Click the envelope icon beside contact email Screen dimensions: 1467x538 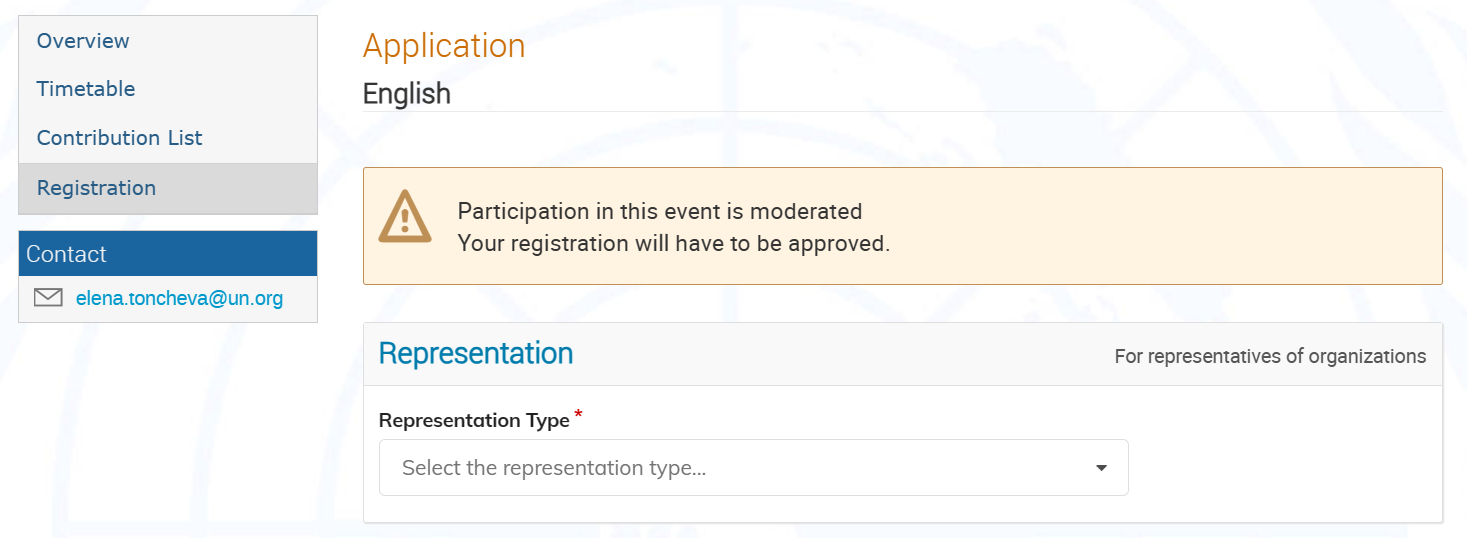48,298
